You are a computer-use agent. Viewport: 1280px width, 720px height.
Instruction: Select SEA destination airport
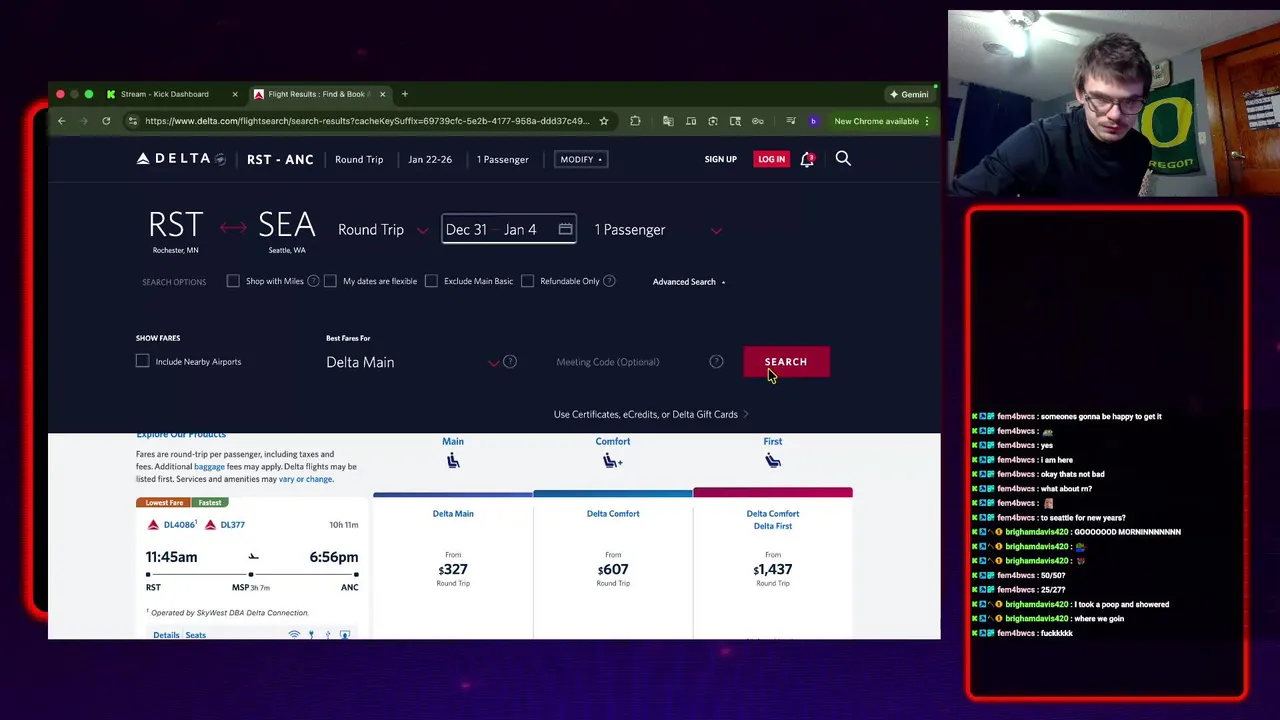pyautogui.click(x=287, y=231)
